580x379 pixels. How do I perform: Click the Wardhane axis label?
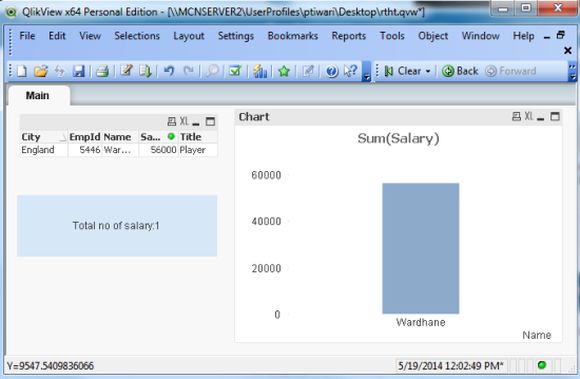pyautogui.click(x=421, y=322)
